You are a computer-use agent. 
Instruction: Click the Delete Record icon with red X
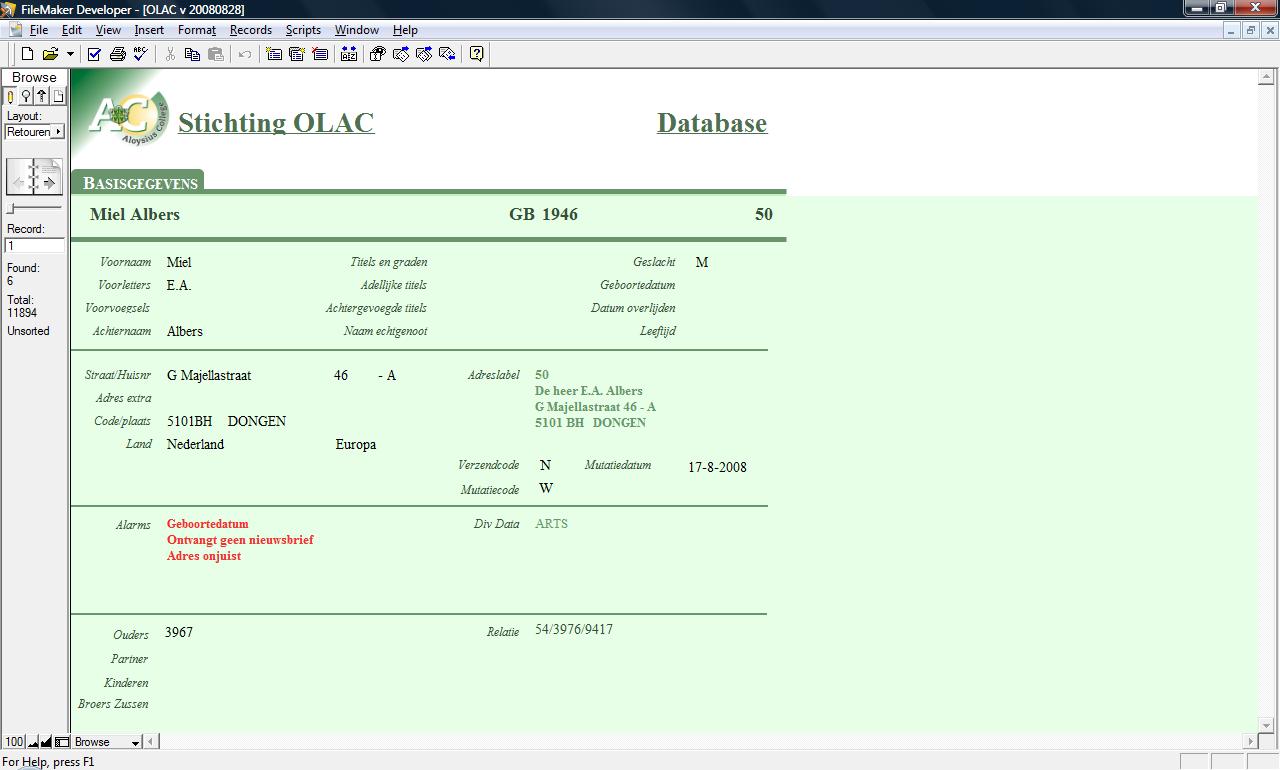[x=319, y=54]
